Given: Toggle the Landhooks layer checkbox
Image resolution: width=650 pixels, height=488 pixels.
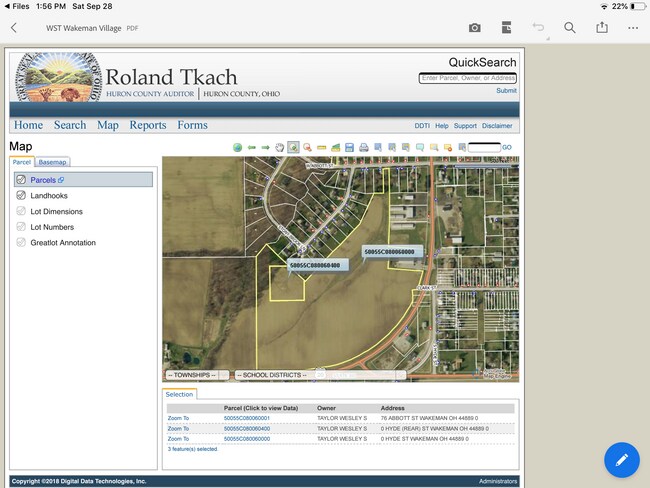Looking at the screenshot, I should pyautogui.click(x=21, y=196).
